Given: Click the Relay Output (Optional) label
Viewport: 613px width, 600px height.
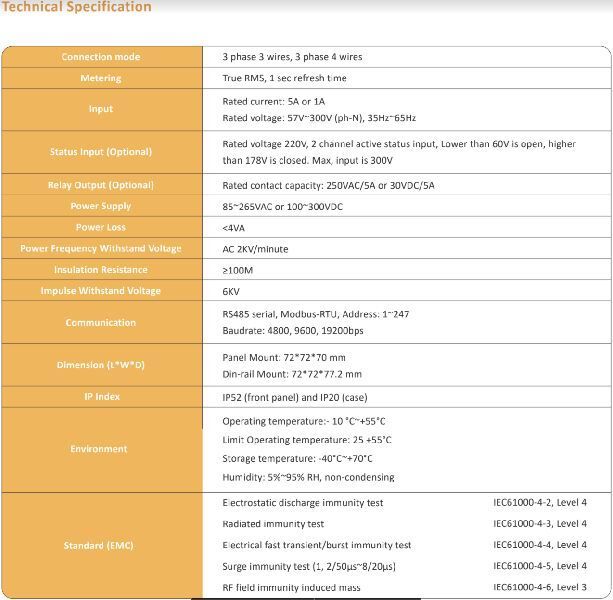Looking at the screenshot, I should coord(101,185).
